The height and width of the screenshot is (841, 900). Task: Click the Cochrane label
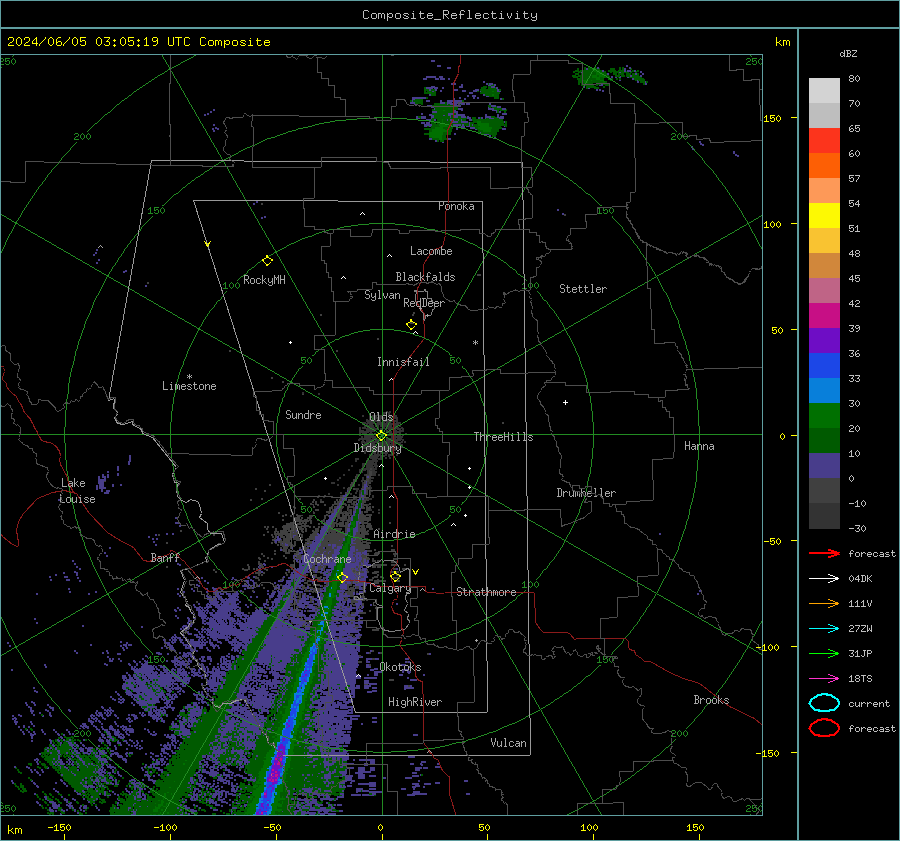(x=327, y=559)
